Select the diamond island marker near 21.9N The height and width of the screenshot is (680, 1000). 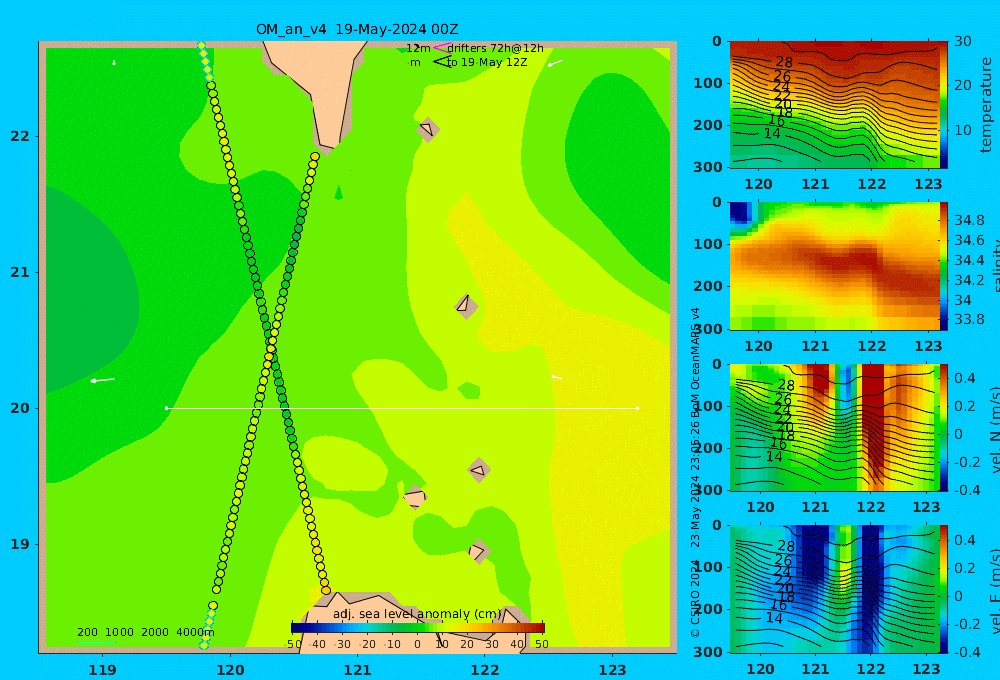(x=428, y=129)
